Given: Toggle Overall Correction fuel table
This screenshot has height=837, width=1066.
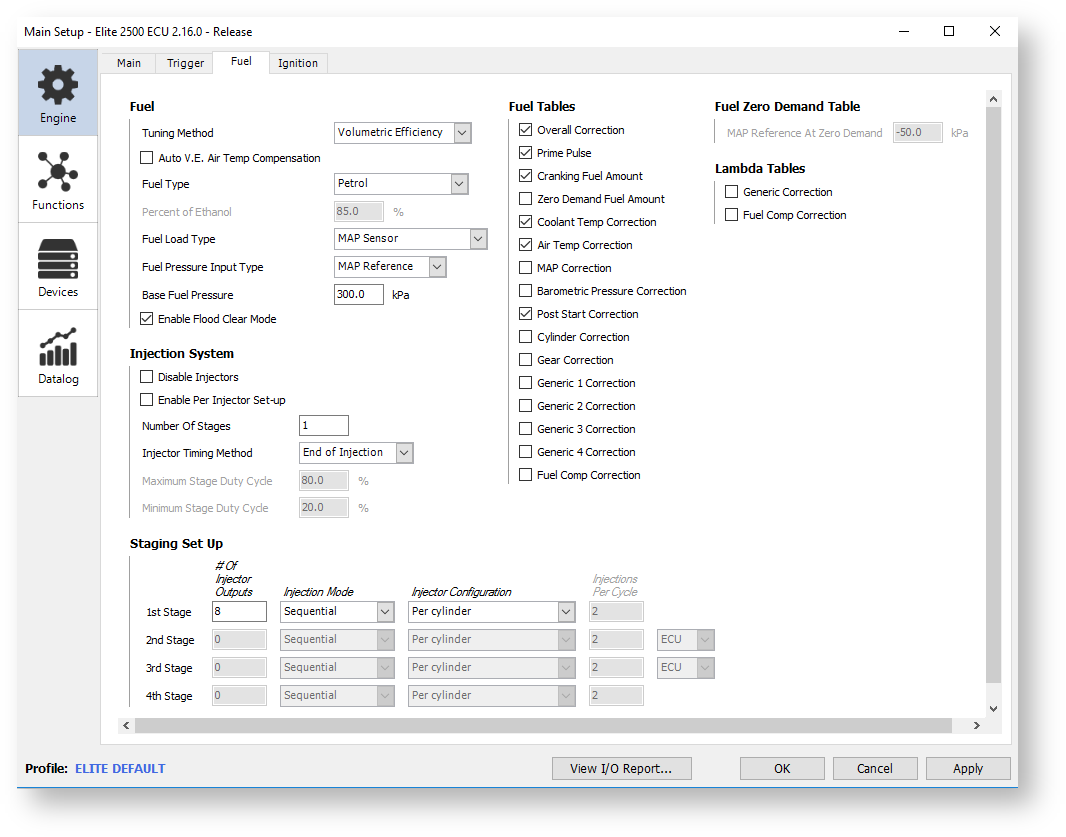Looking at the screenshot, I should pos(526,130).
